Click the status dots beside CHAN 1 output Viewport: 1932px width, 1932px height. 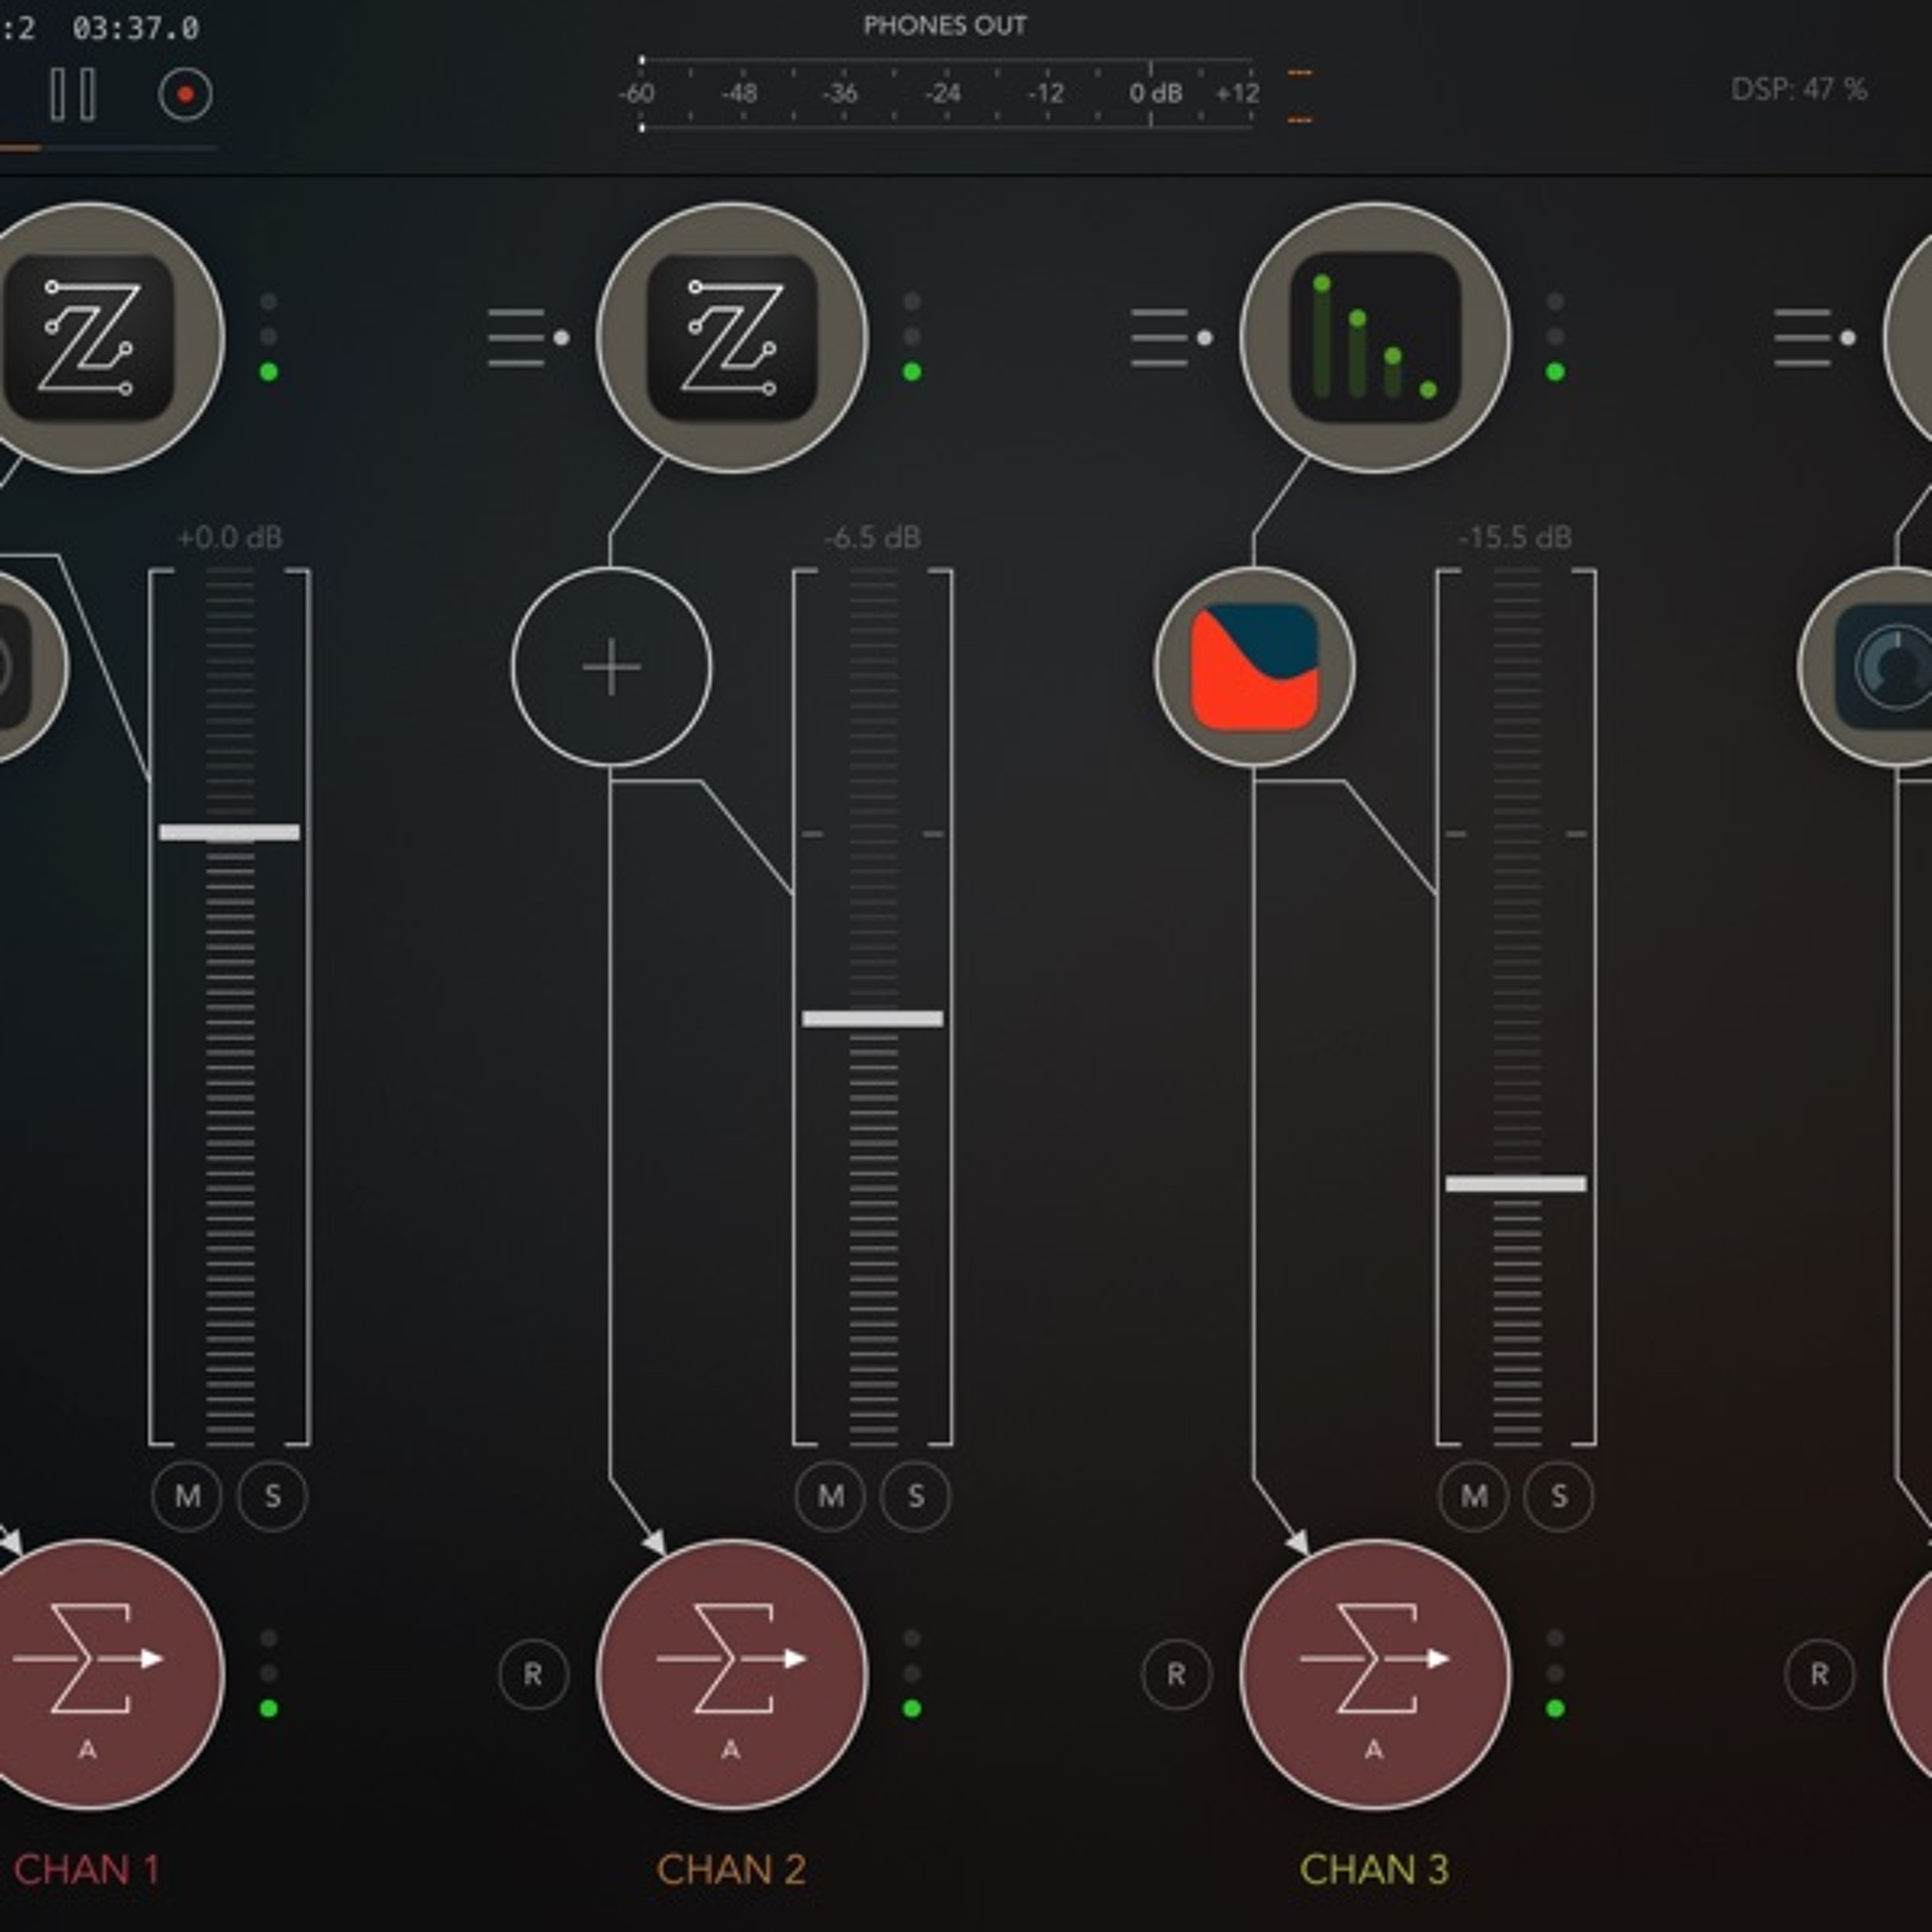click(268, 1674)
